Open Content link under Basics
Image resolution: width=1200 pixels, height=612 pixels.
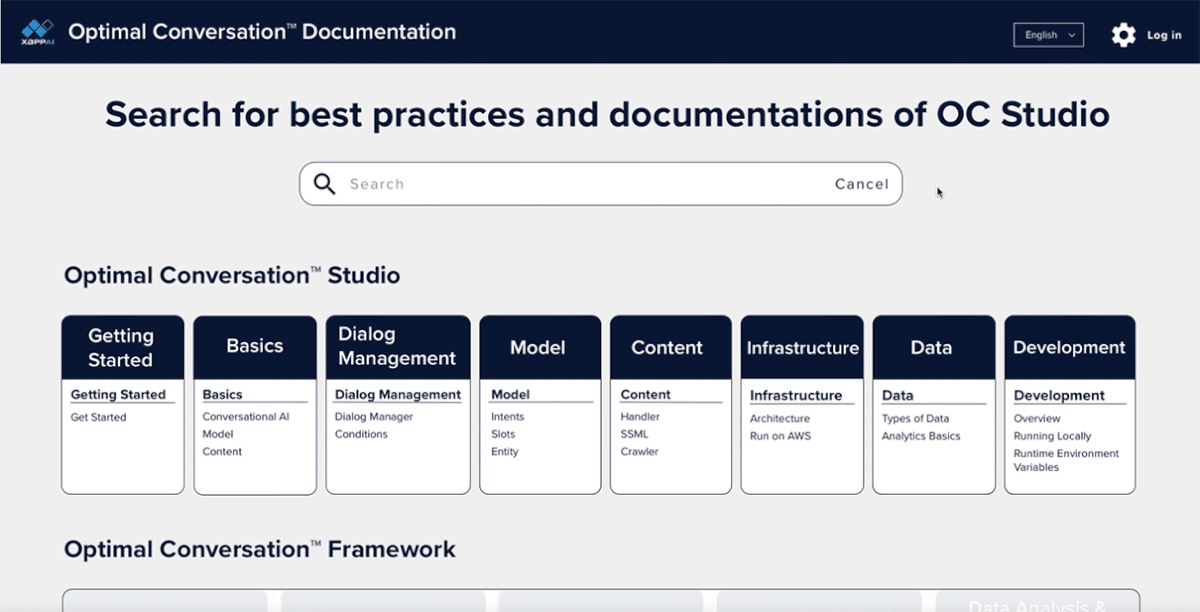(x=222, y=451)
